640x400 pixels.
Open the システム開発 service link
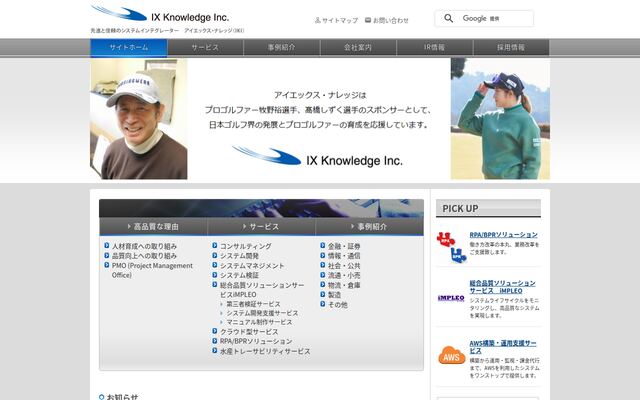click(240, 256)
